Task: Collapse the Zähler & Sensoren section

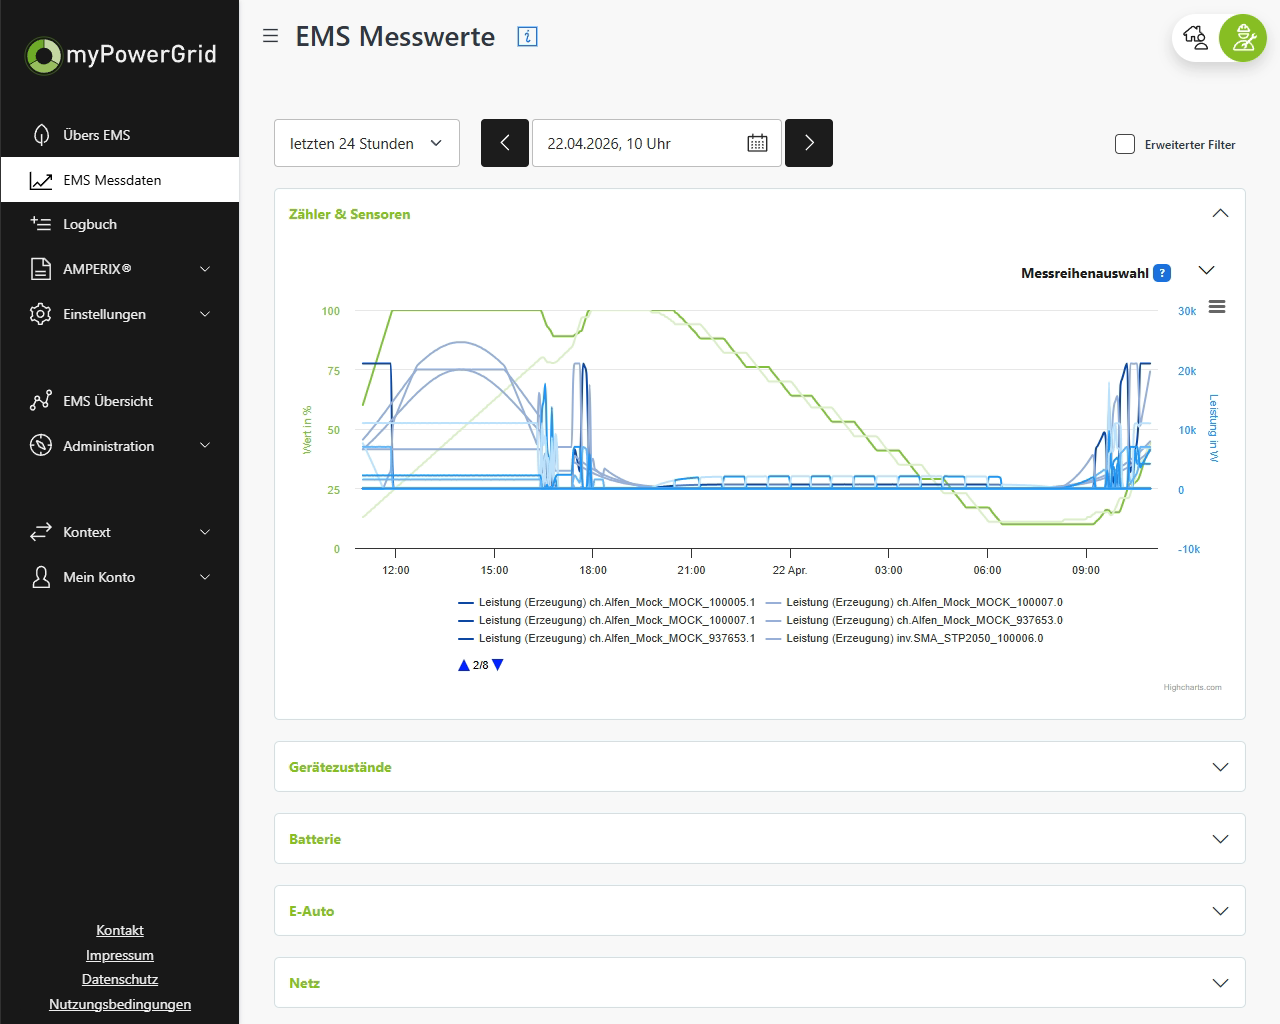Action: 1220,213
